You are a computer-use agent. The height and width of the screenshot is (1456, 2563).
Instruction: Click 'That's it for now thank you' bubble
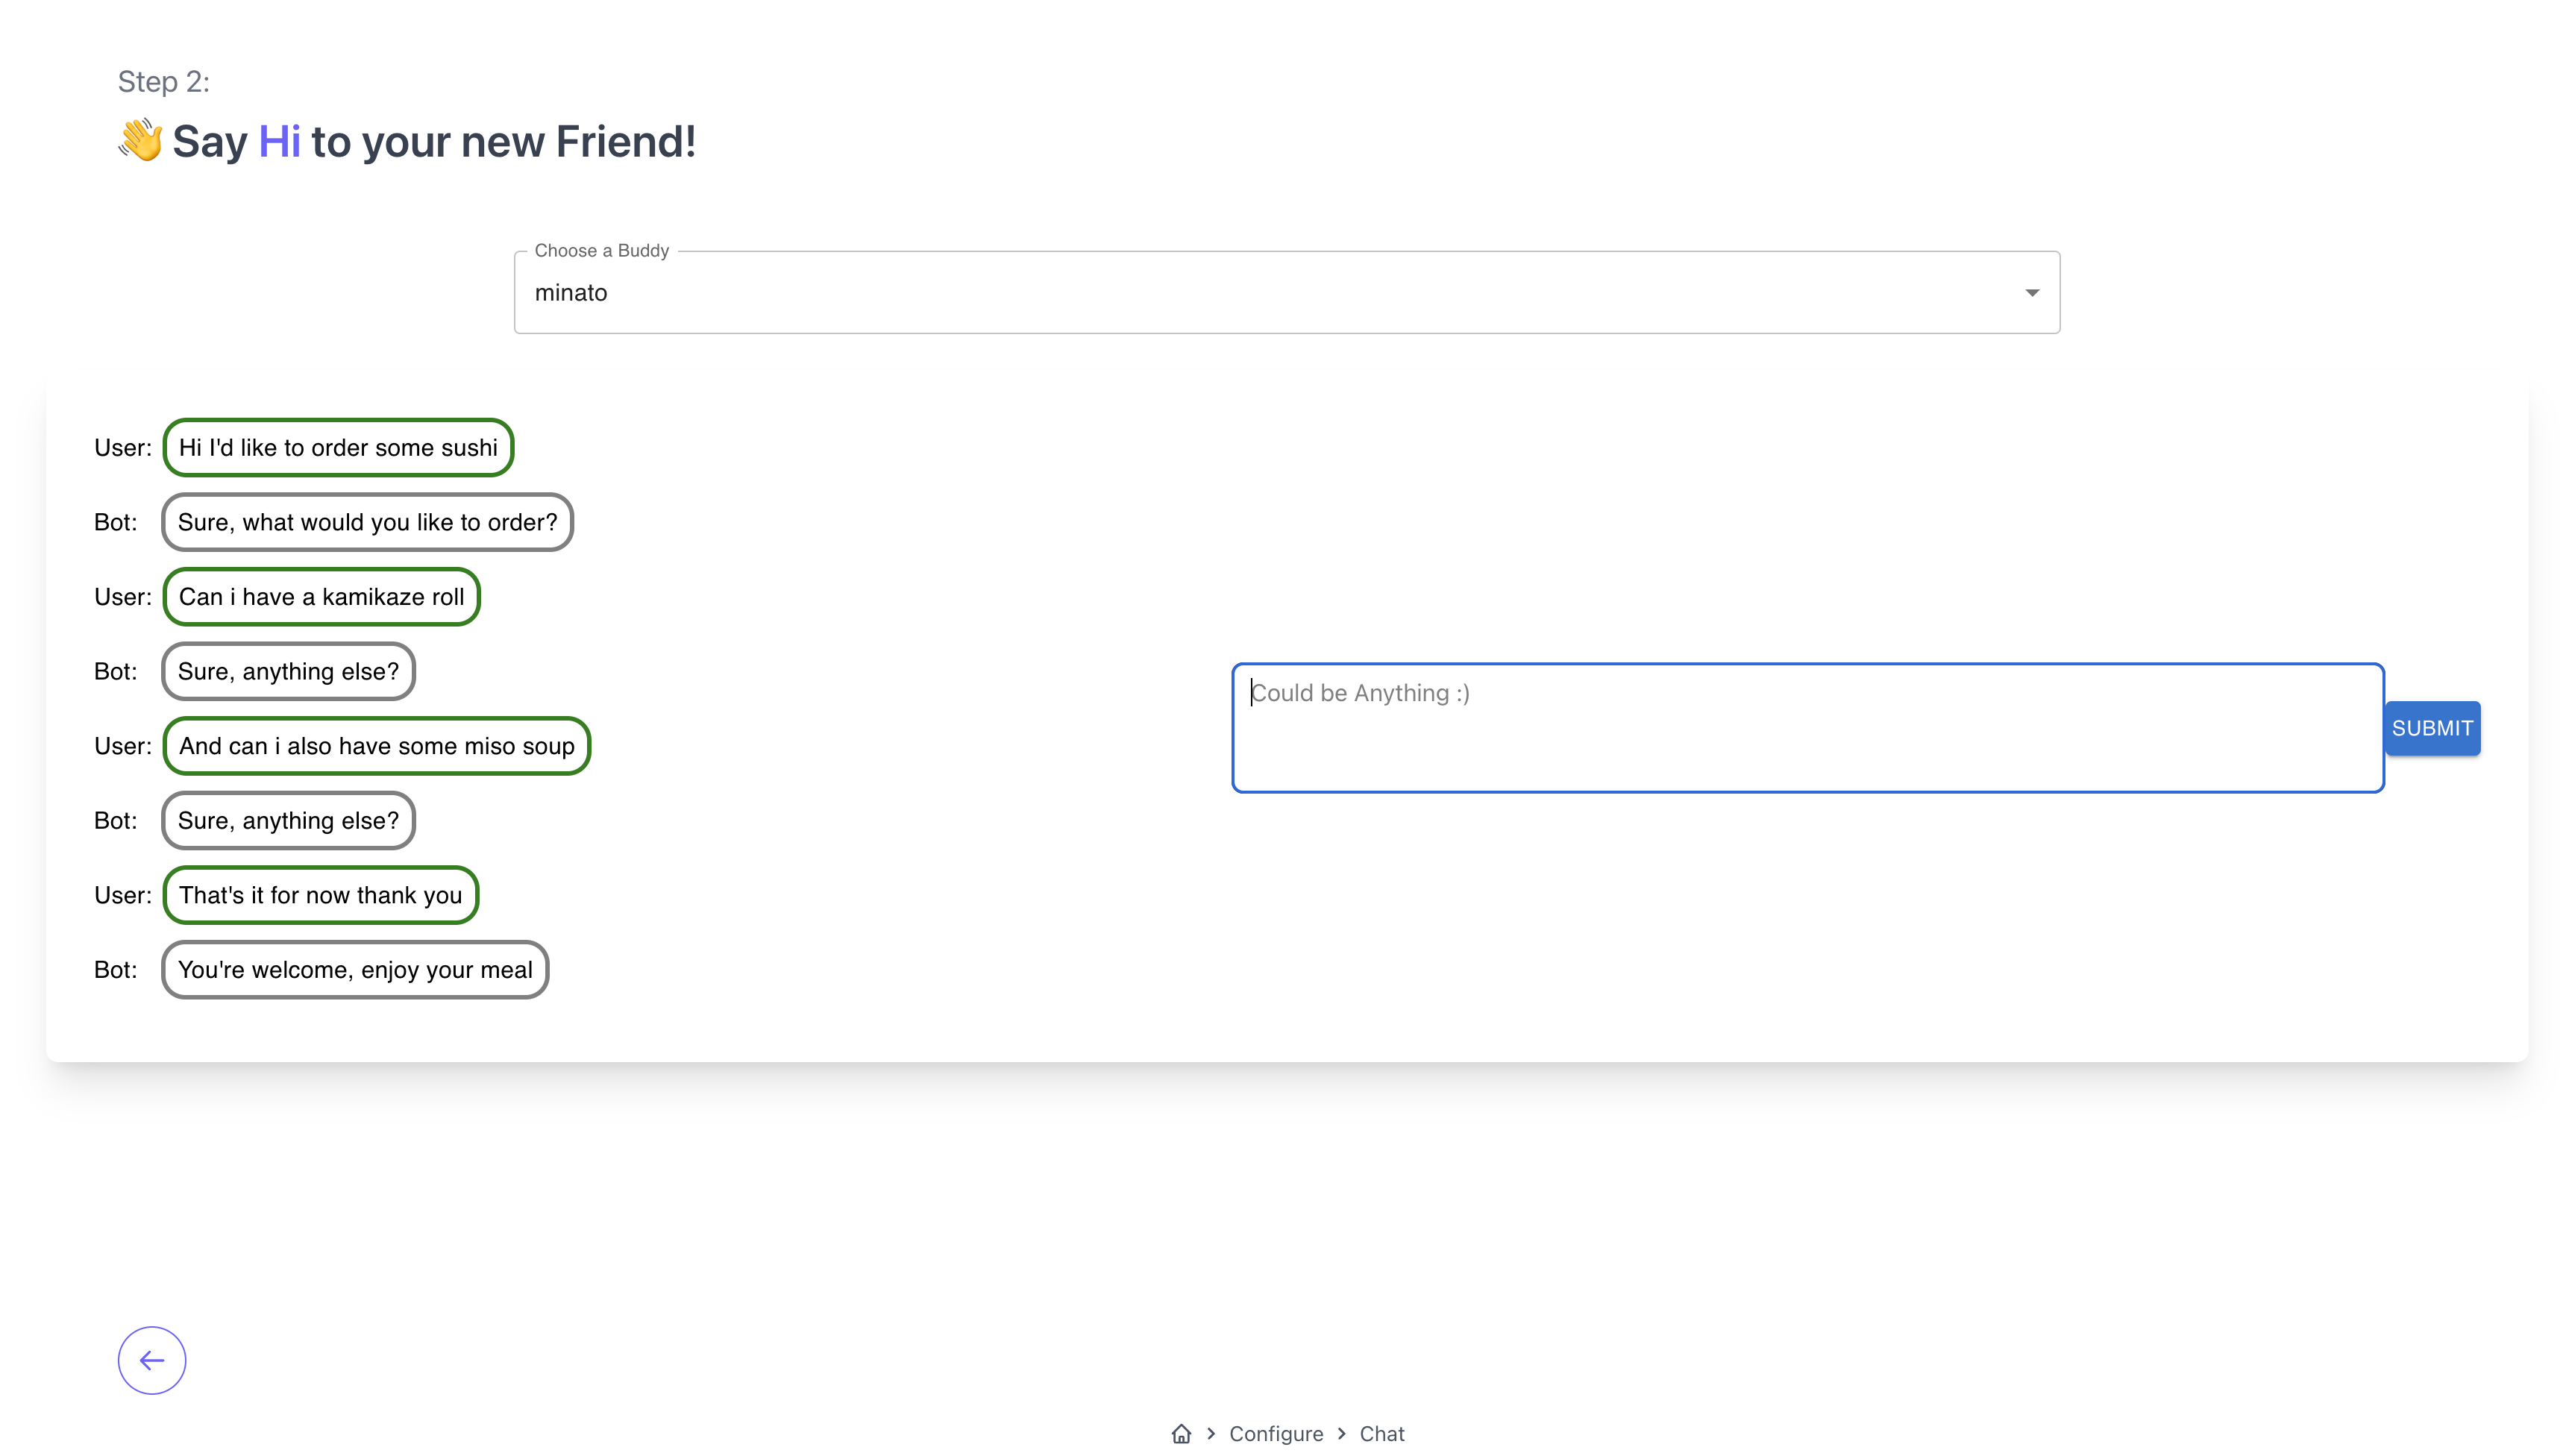[320, 895]
